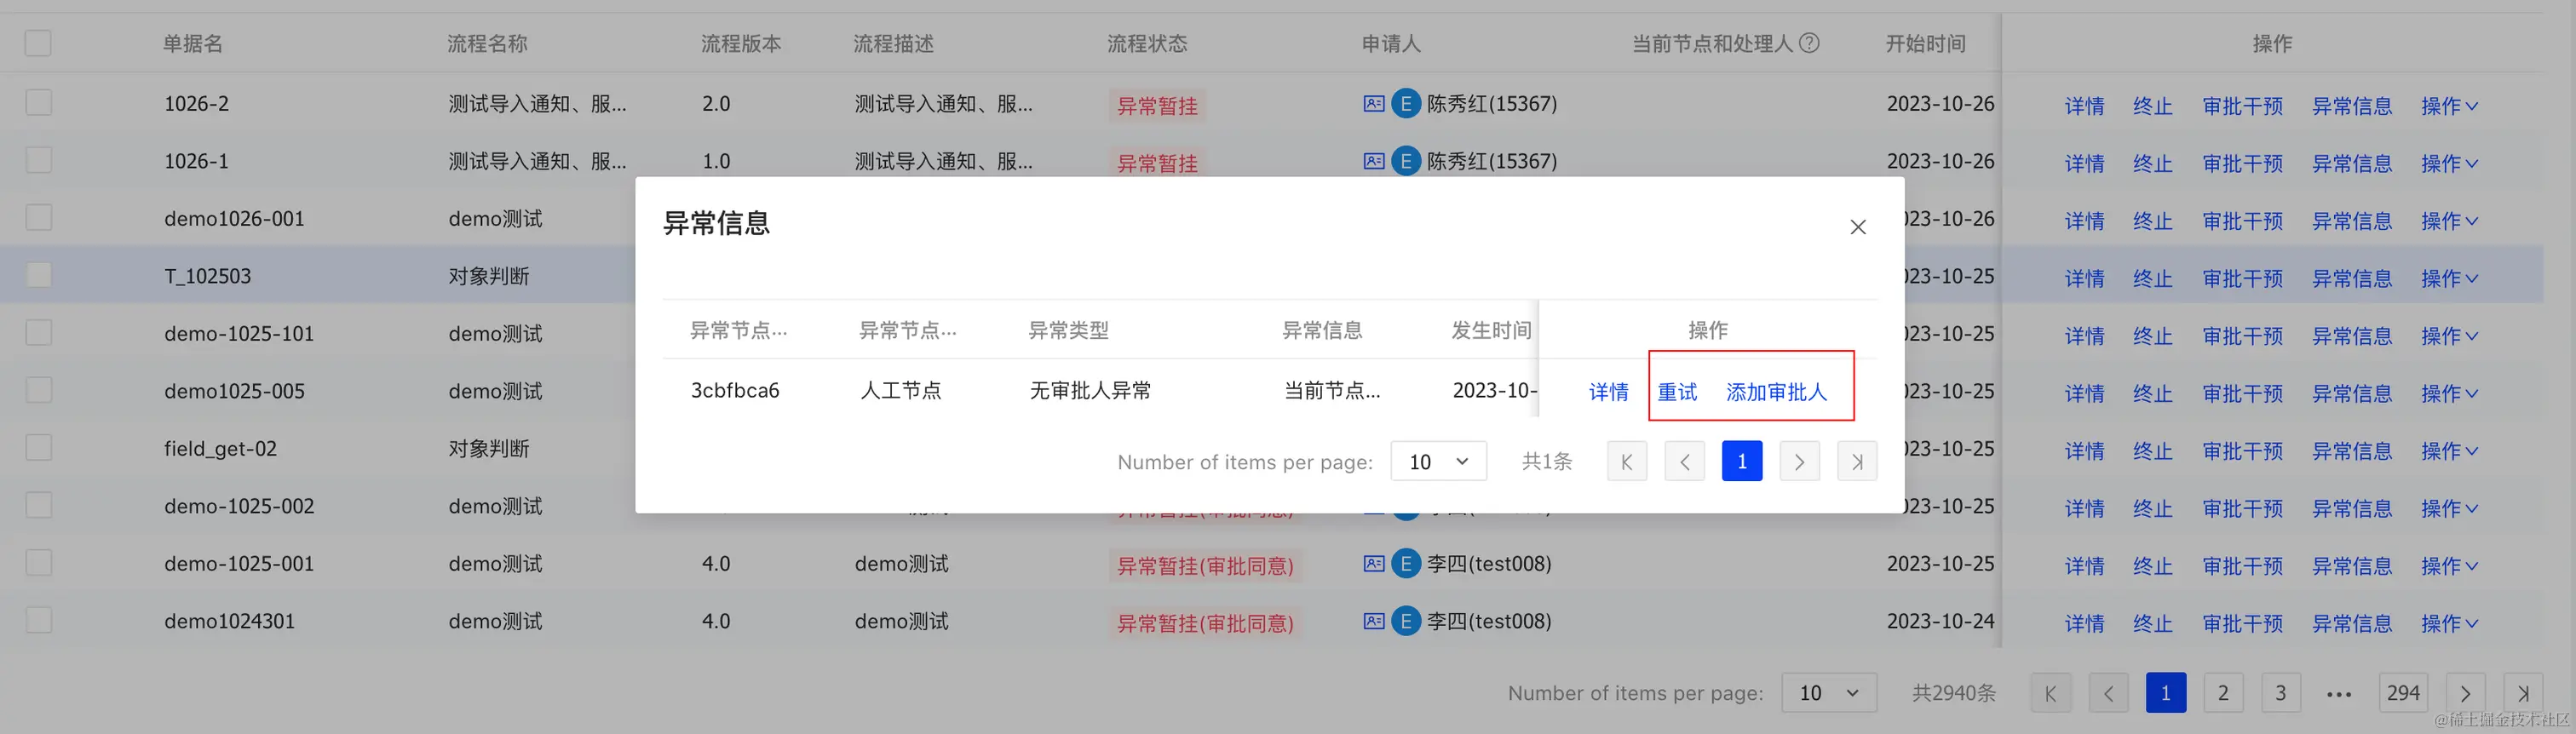Select checkbox for row 1026-2

38,102
